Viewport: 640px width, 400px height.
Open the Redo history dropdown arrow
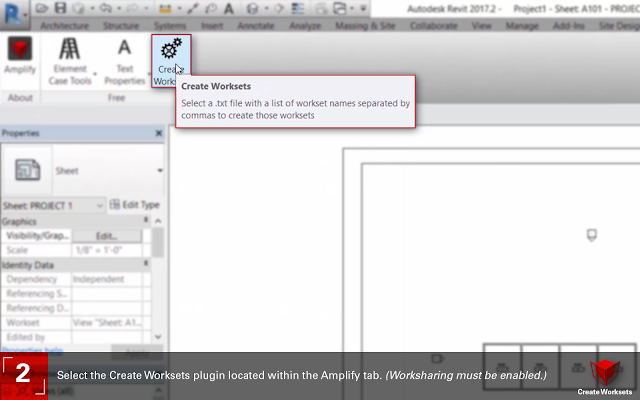tap(145, 8)
